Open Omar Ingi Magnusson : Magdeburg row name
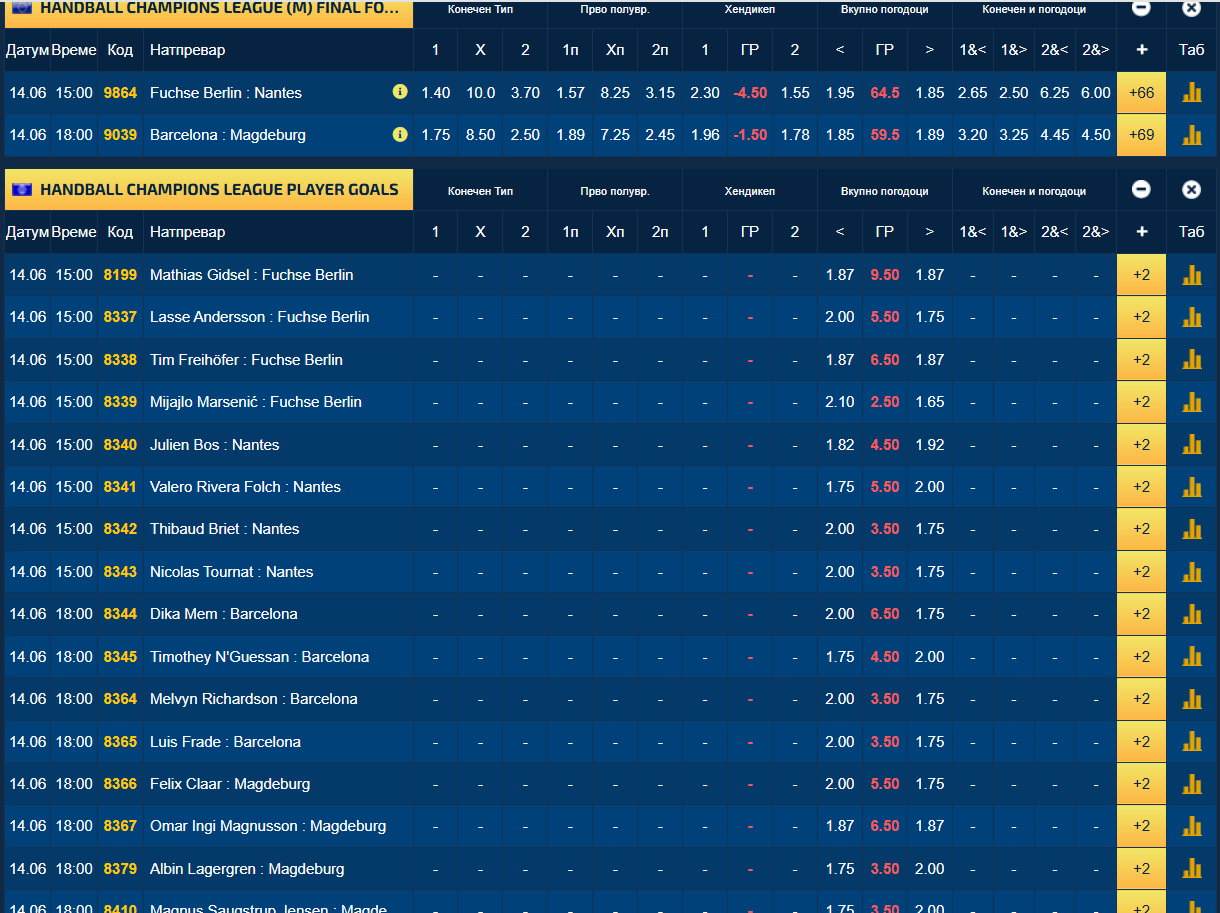This screenshot has width=1220, height=913. coord(268,825)
